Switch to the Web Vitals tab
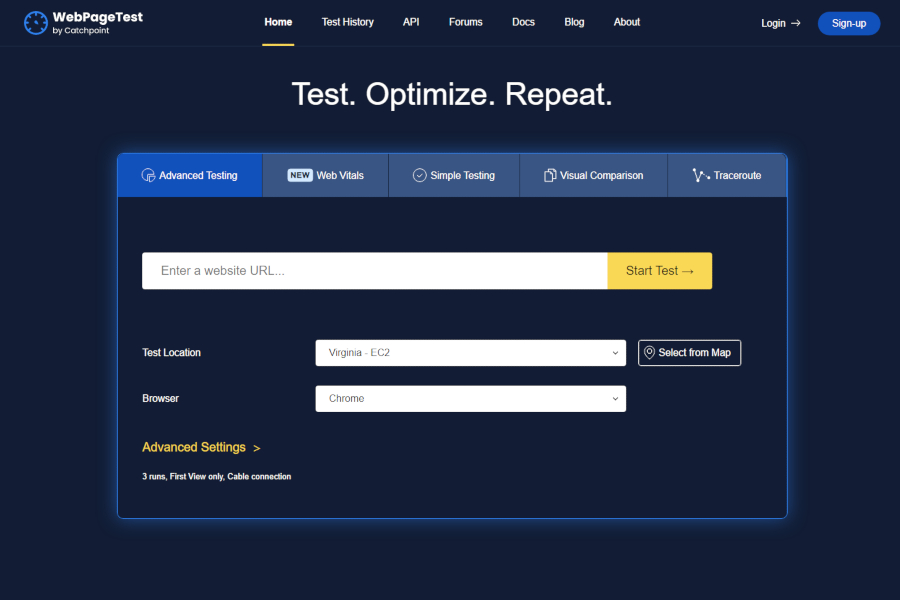This screenshot has width=900, height=600. click(325, 174)
